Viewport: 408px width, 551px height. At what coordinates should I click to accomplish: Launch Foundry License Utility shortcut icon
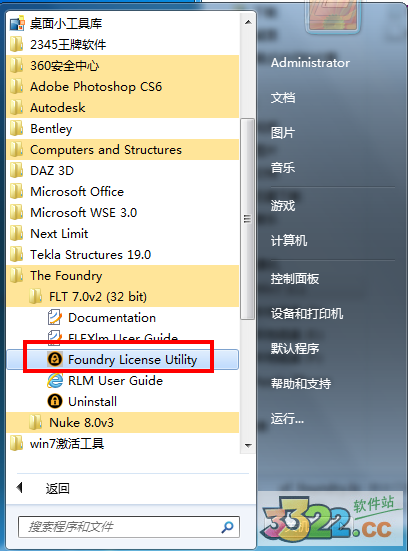(55, 359)
